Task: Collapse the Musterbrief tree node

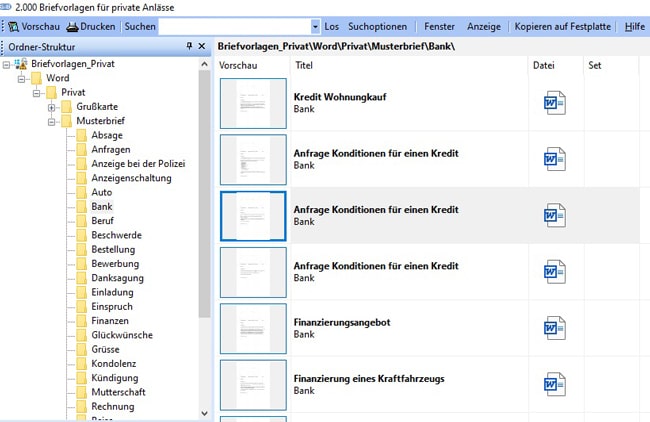Action: 52,121
